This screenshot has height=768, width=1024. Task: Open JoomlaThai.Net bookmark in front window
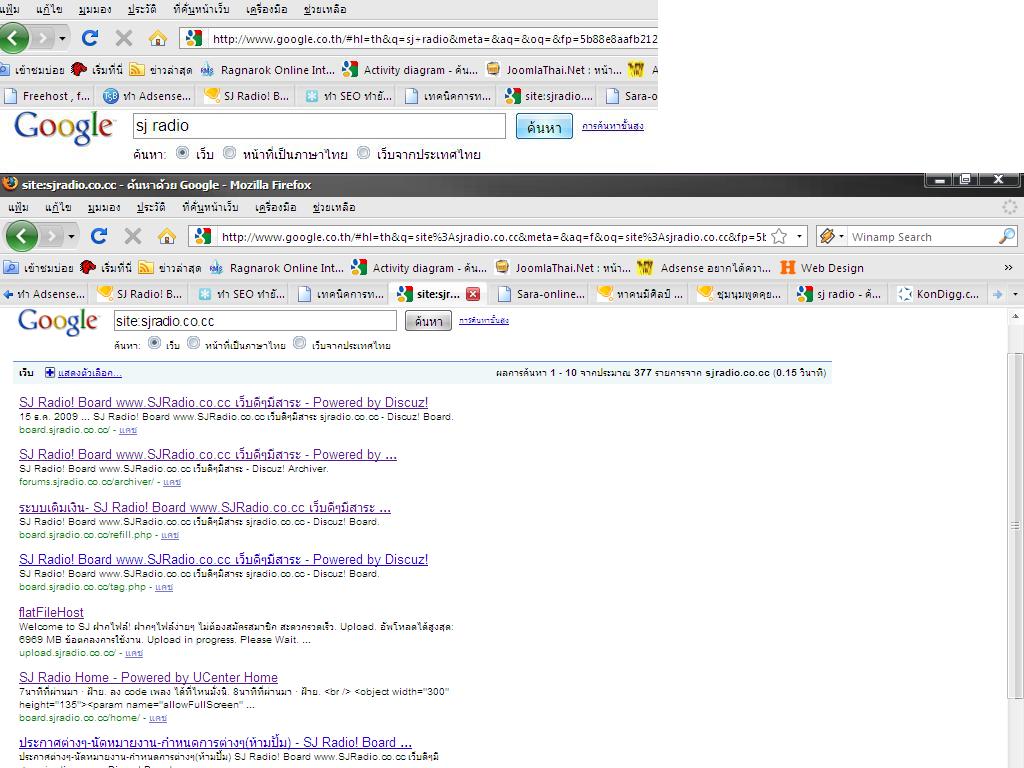click(563, 268)
